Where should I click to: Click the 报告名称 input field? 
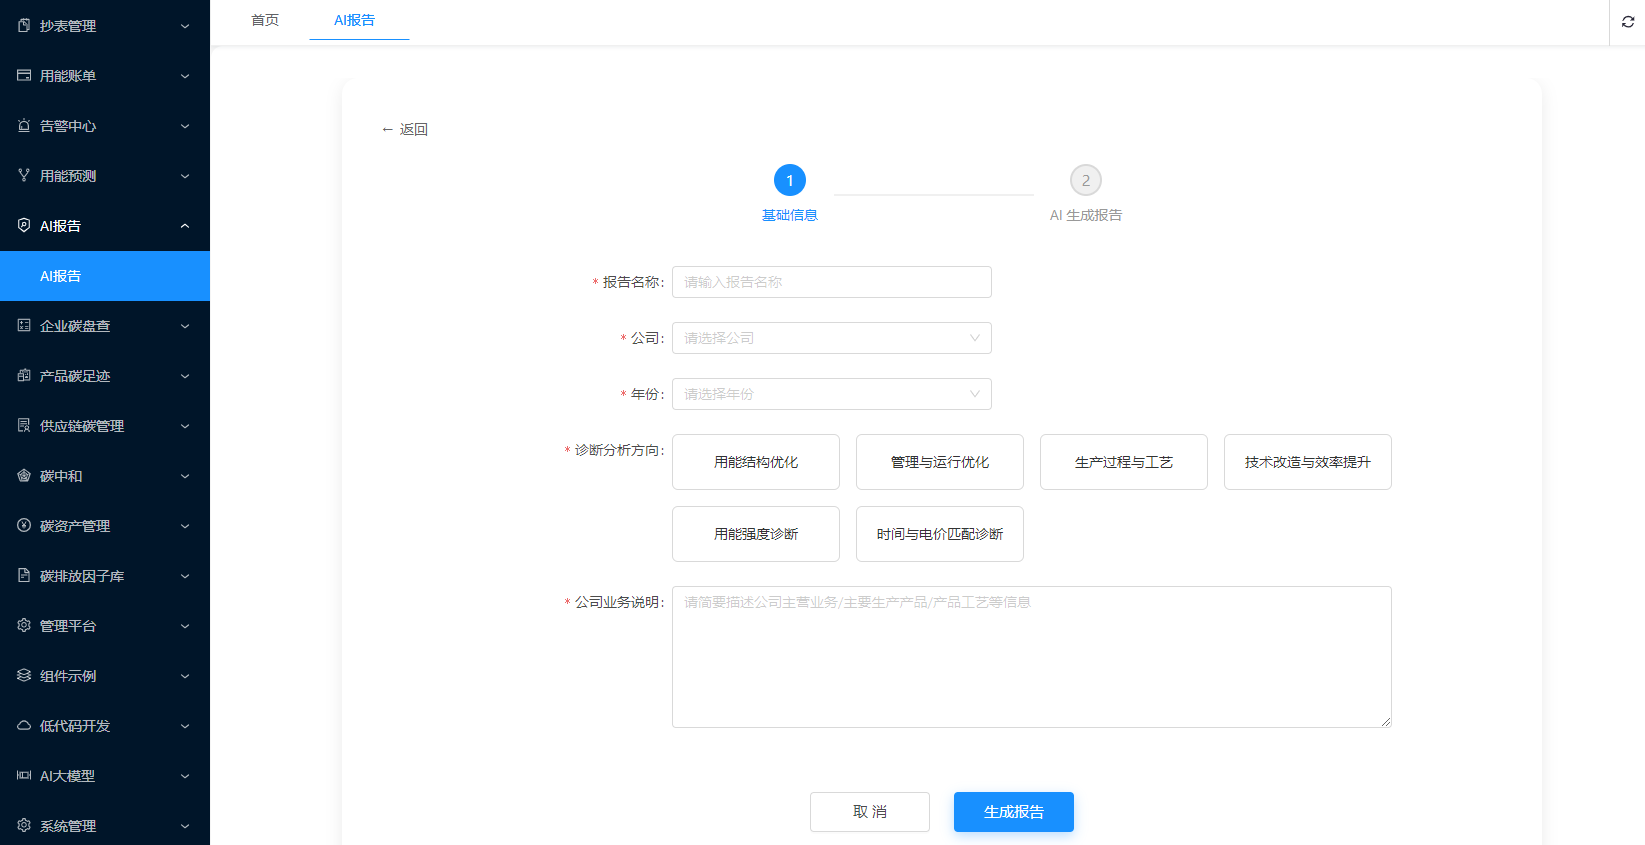point(831,282)
